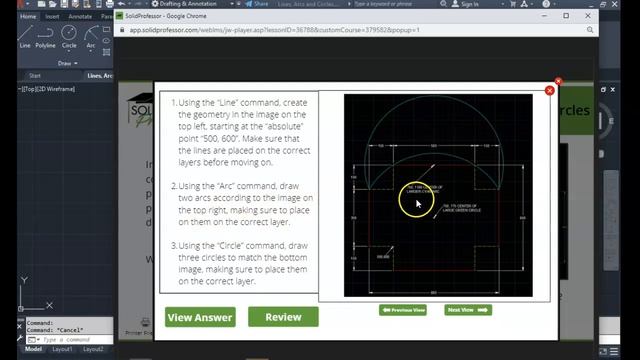This screenshot has height=360, width=640.
Task: Close the AutoCAD command line window
Action: pos(20,327)
